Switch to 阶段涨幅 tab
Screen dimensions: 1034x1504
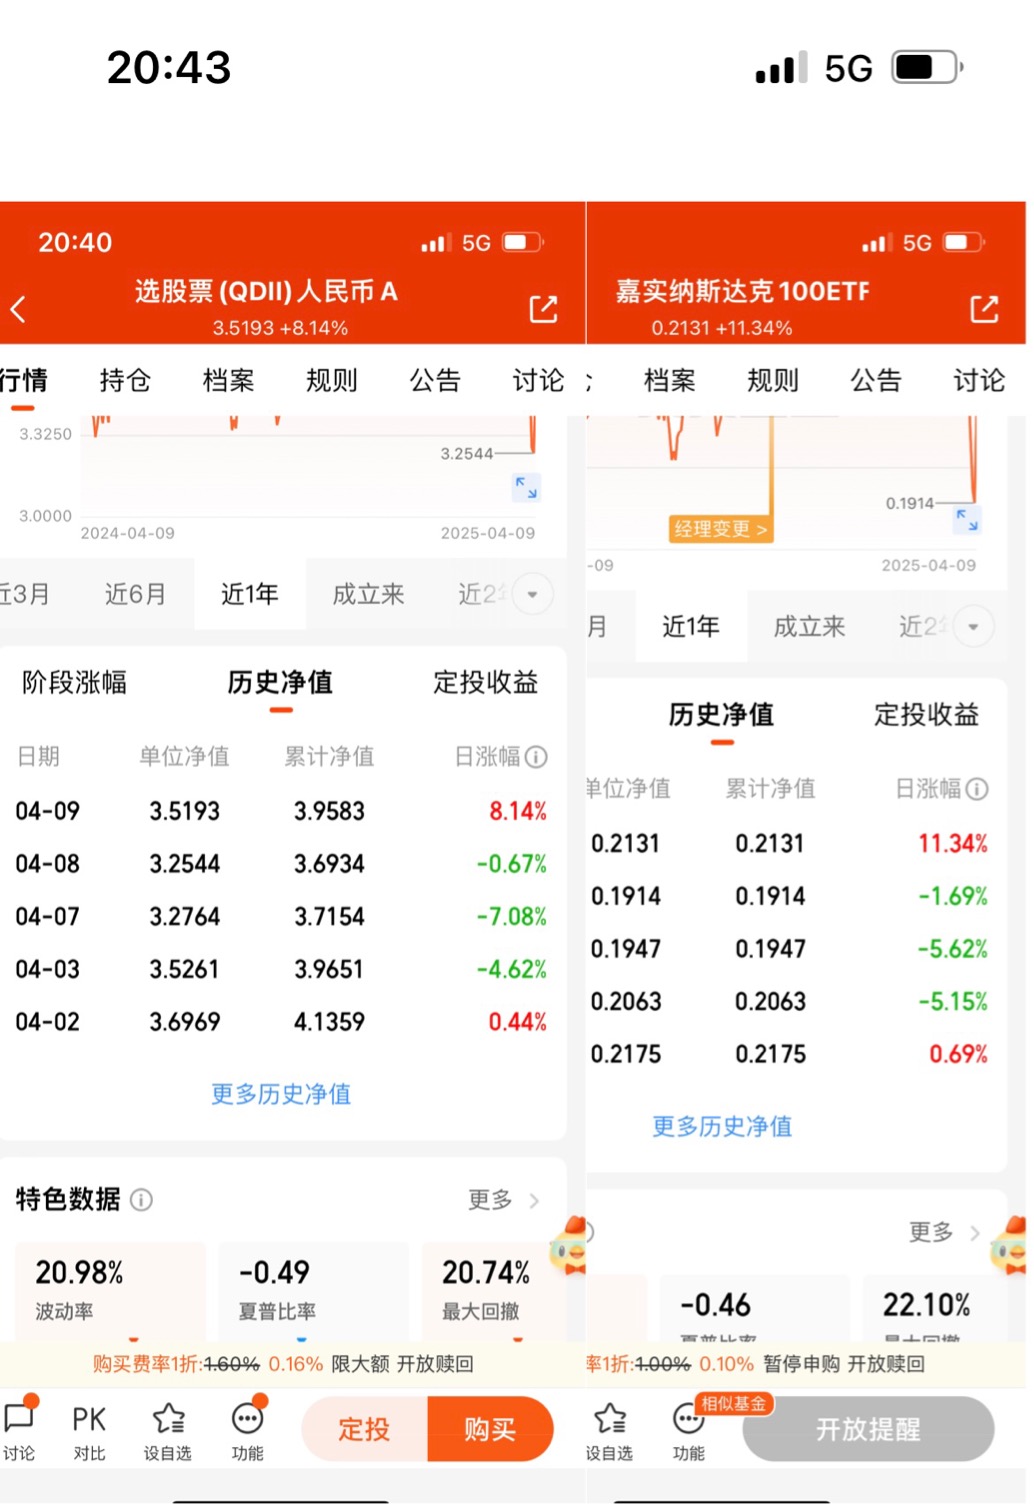(74, 682)
